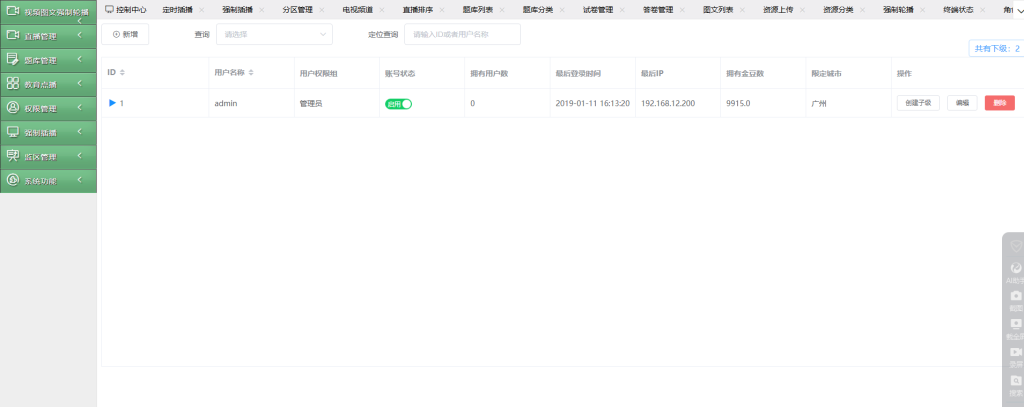Click the 拥有金豆数 column header
Viewport: 1024px width, 407px height.
[745, 73]
